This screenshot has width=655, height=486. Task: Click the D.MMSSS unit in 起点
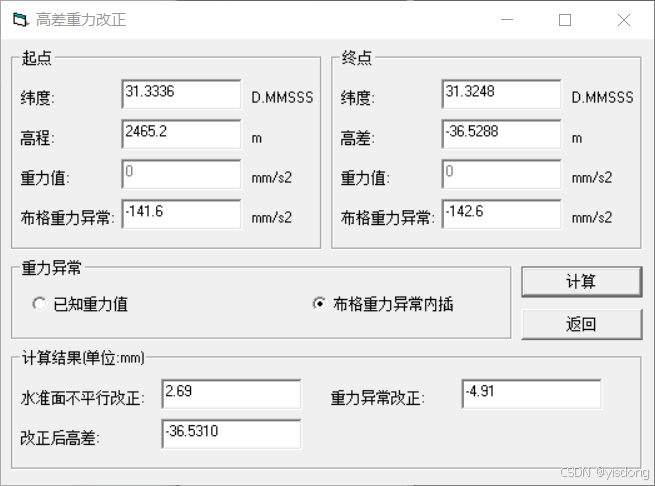tap(282, 98)
